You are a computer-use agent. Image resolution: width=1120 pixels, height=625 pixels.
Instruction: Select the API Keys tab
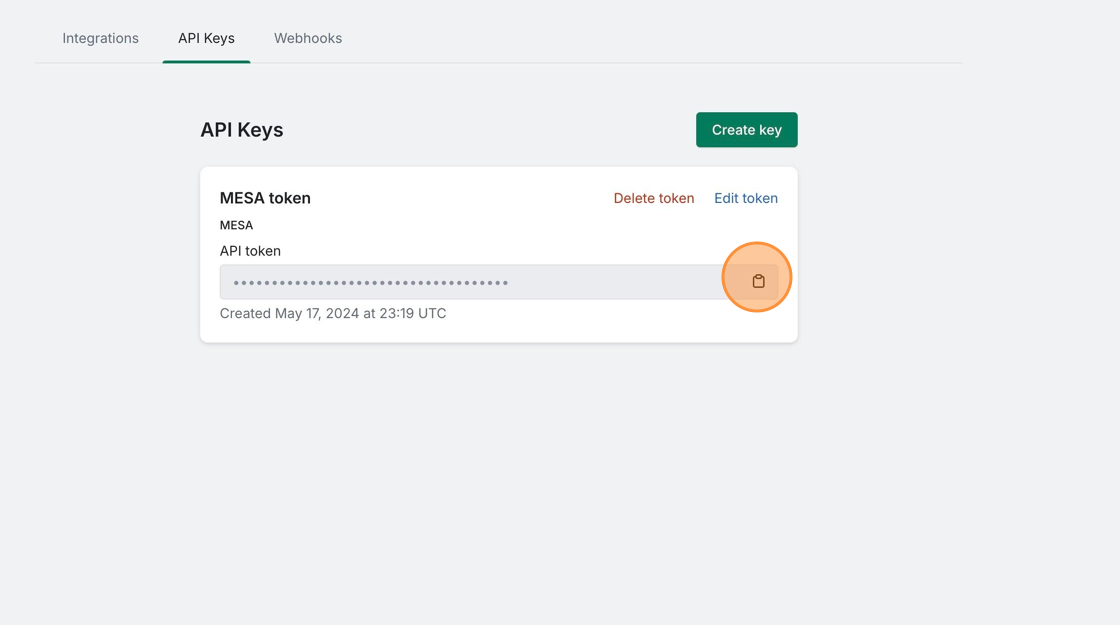point(206,38)
